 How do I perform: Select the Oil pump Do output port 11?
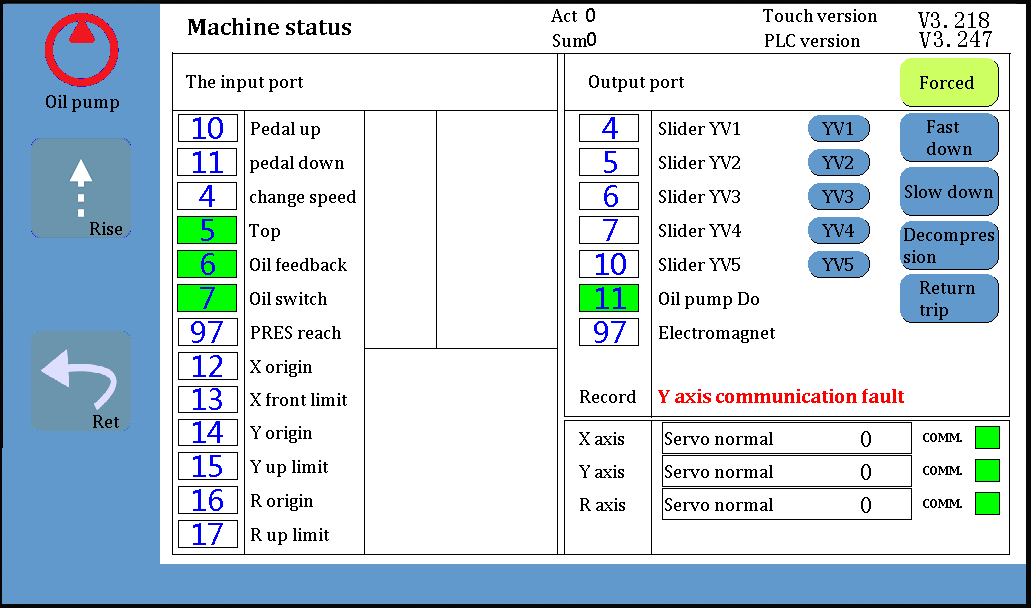(x=609, y=299)
